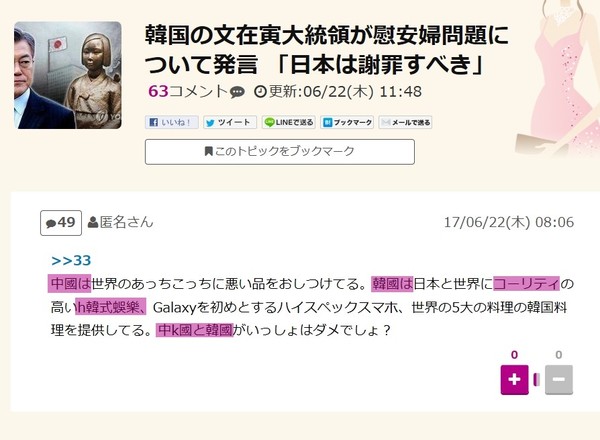Open the article thumbnail image

click(68, 75)
